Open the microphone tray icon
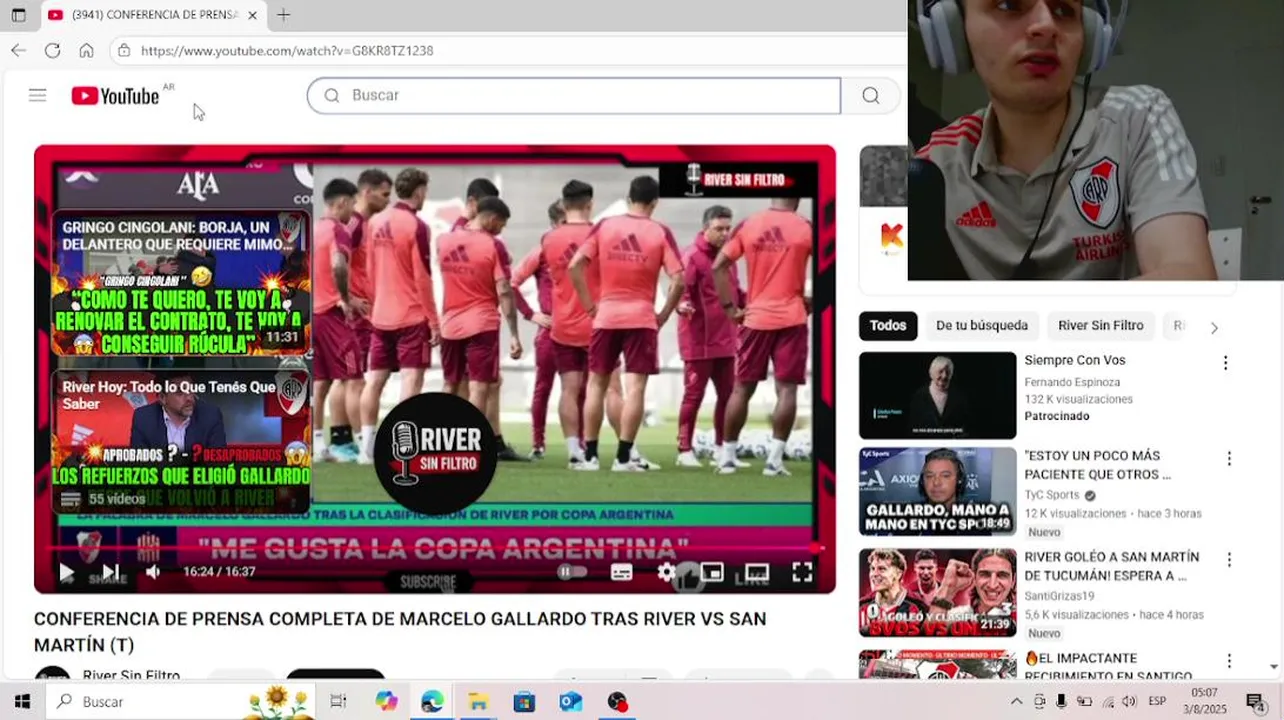 pyautogui.click(x=1061, y=702)
